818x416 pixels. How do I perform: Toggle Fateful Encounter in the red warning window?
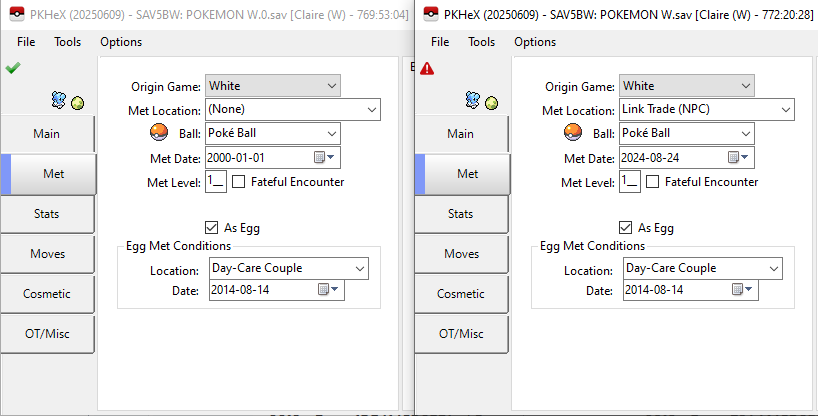point(653,182)
